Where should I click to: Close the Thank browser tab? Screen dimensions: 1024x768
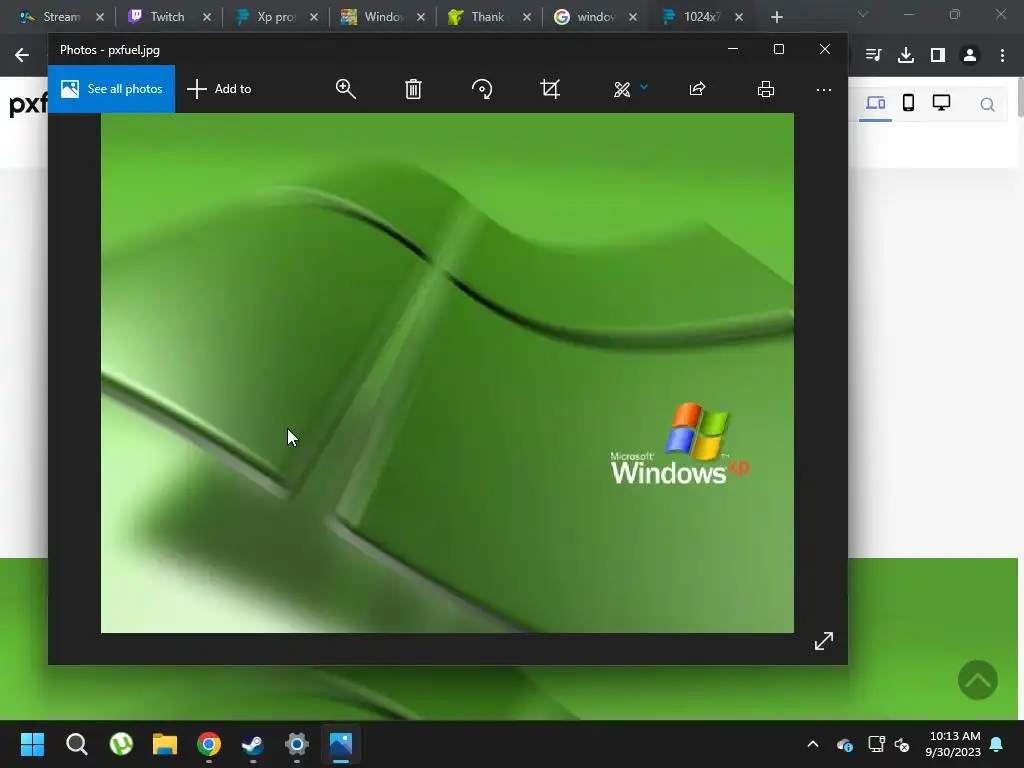click(x=526, y=17)
